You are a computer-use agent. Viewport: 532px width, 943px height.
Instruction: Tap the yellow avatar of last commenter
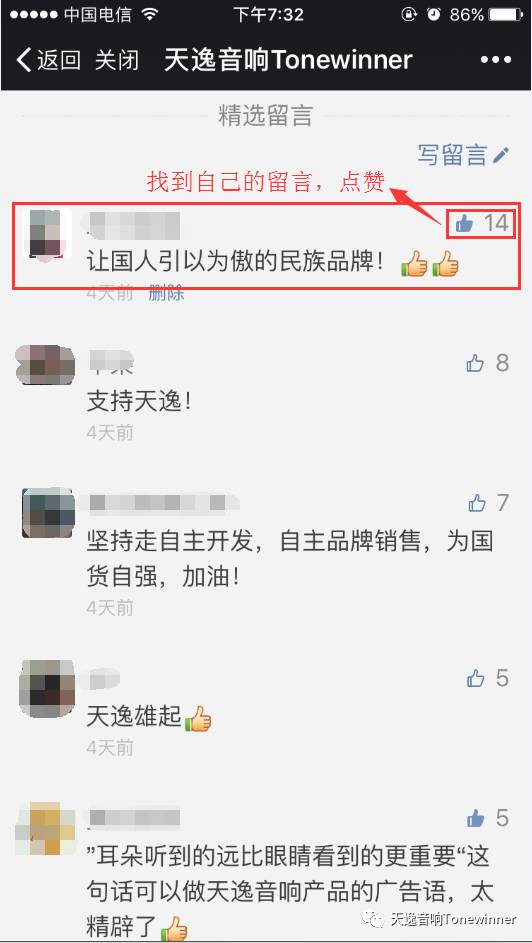coord(47,829)
